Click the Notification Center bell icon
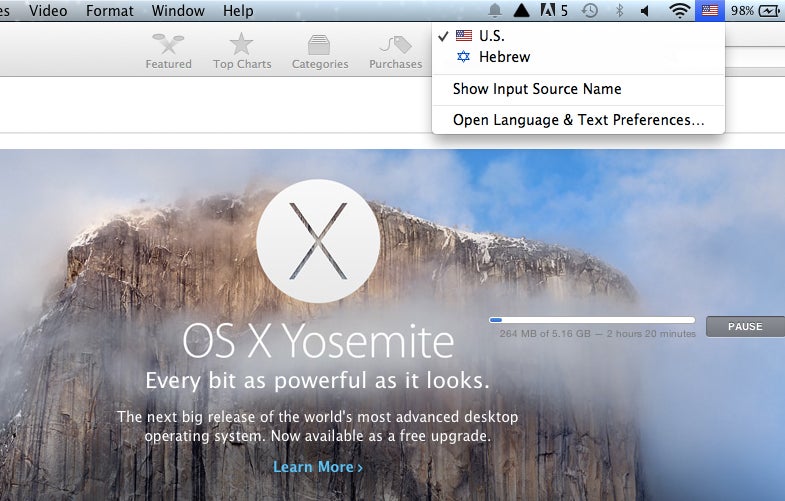This screenshot has height=501, width=785. point(495,11)
